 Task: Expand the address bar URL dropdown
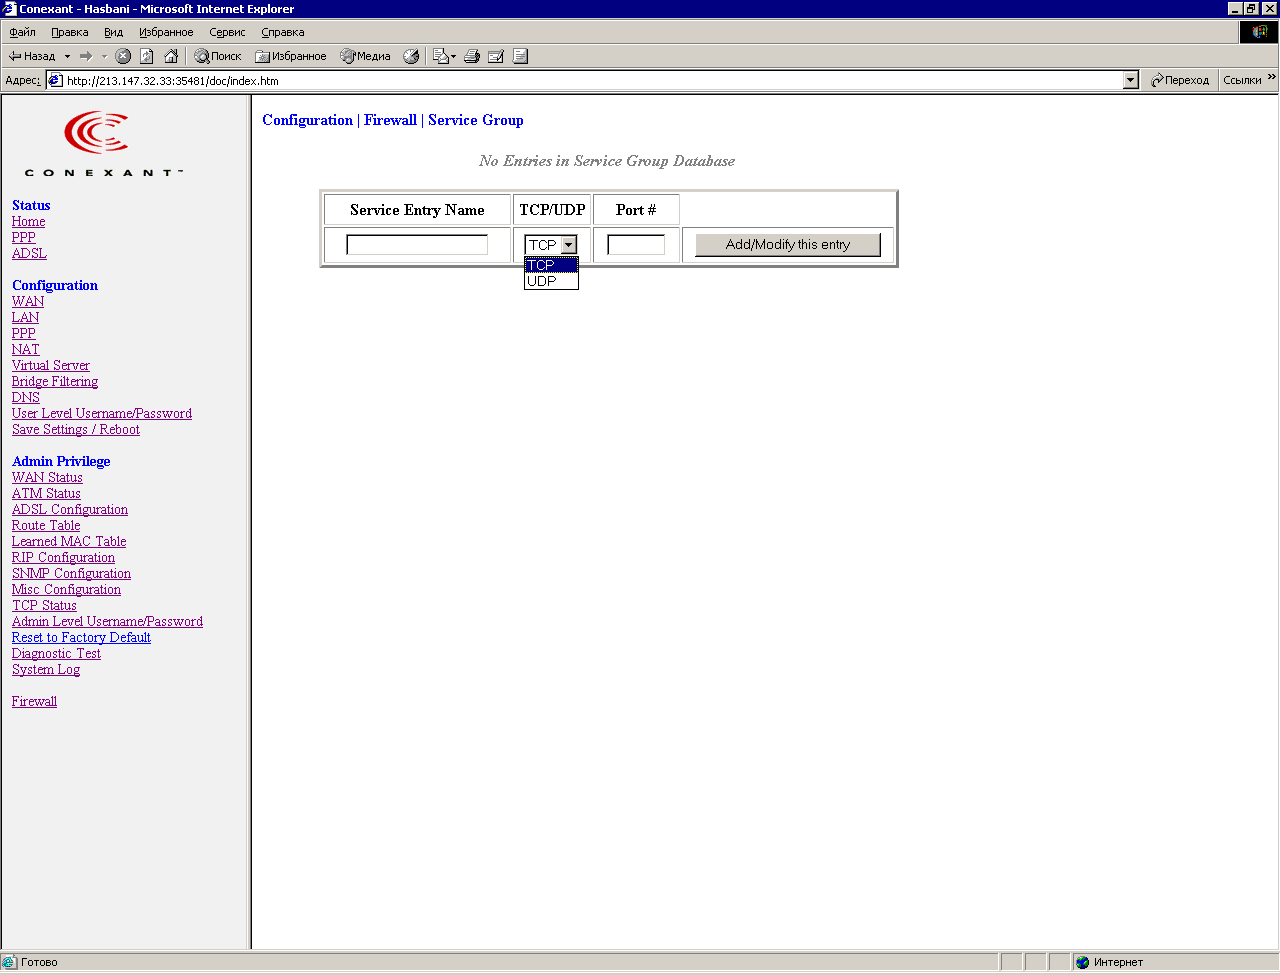coord(1131,80)
